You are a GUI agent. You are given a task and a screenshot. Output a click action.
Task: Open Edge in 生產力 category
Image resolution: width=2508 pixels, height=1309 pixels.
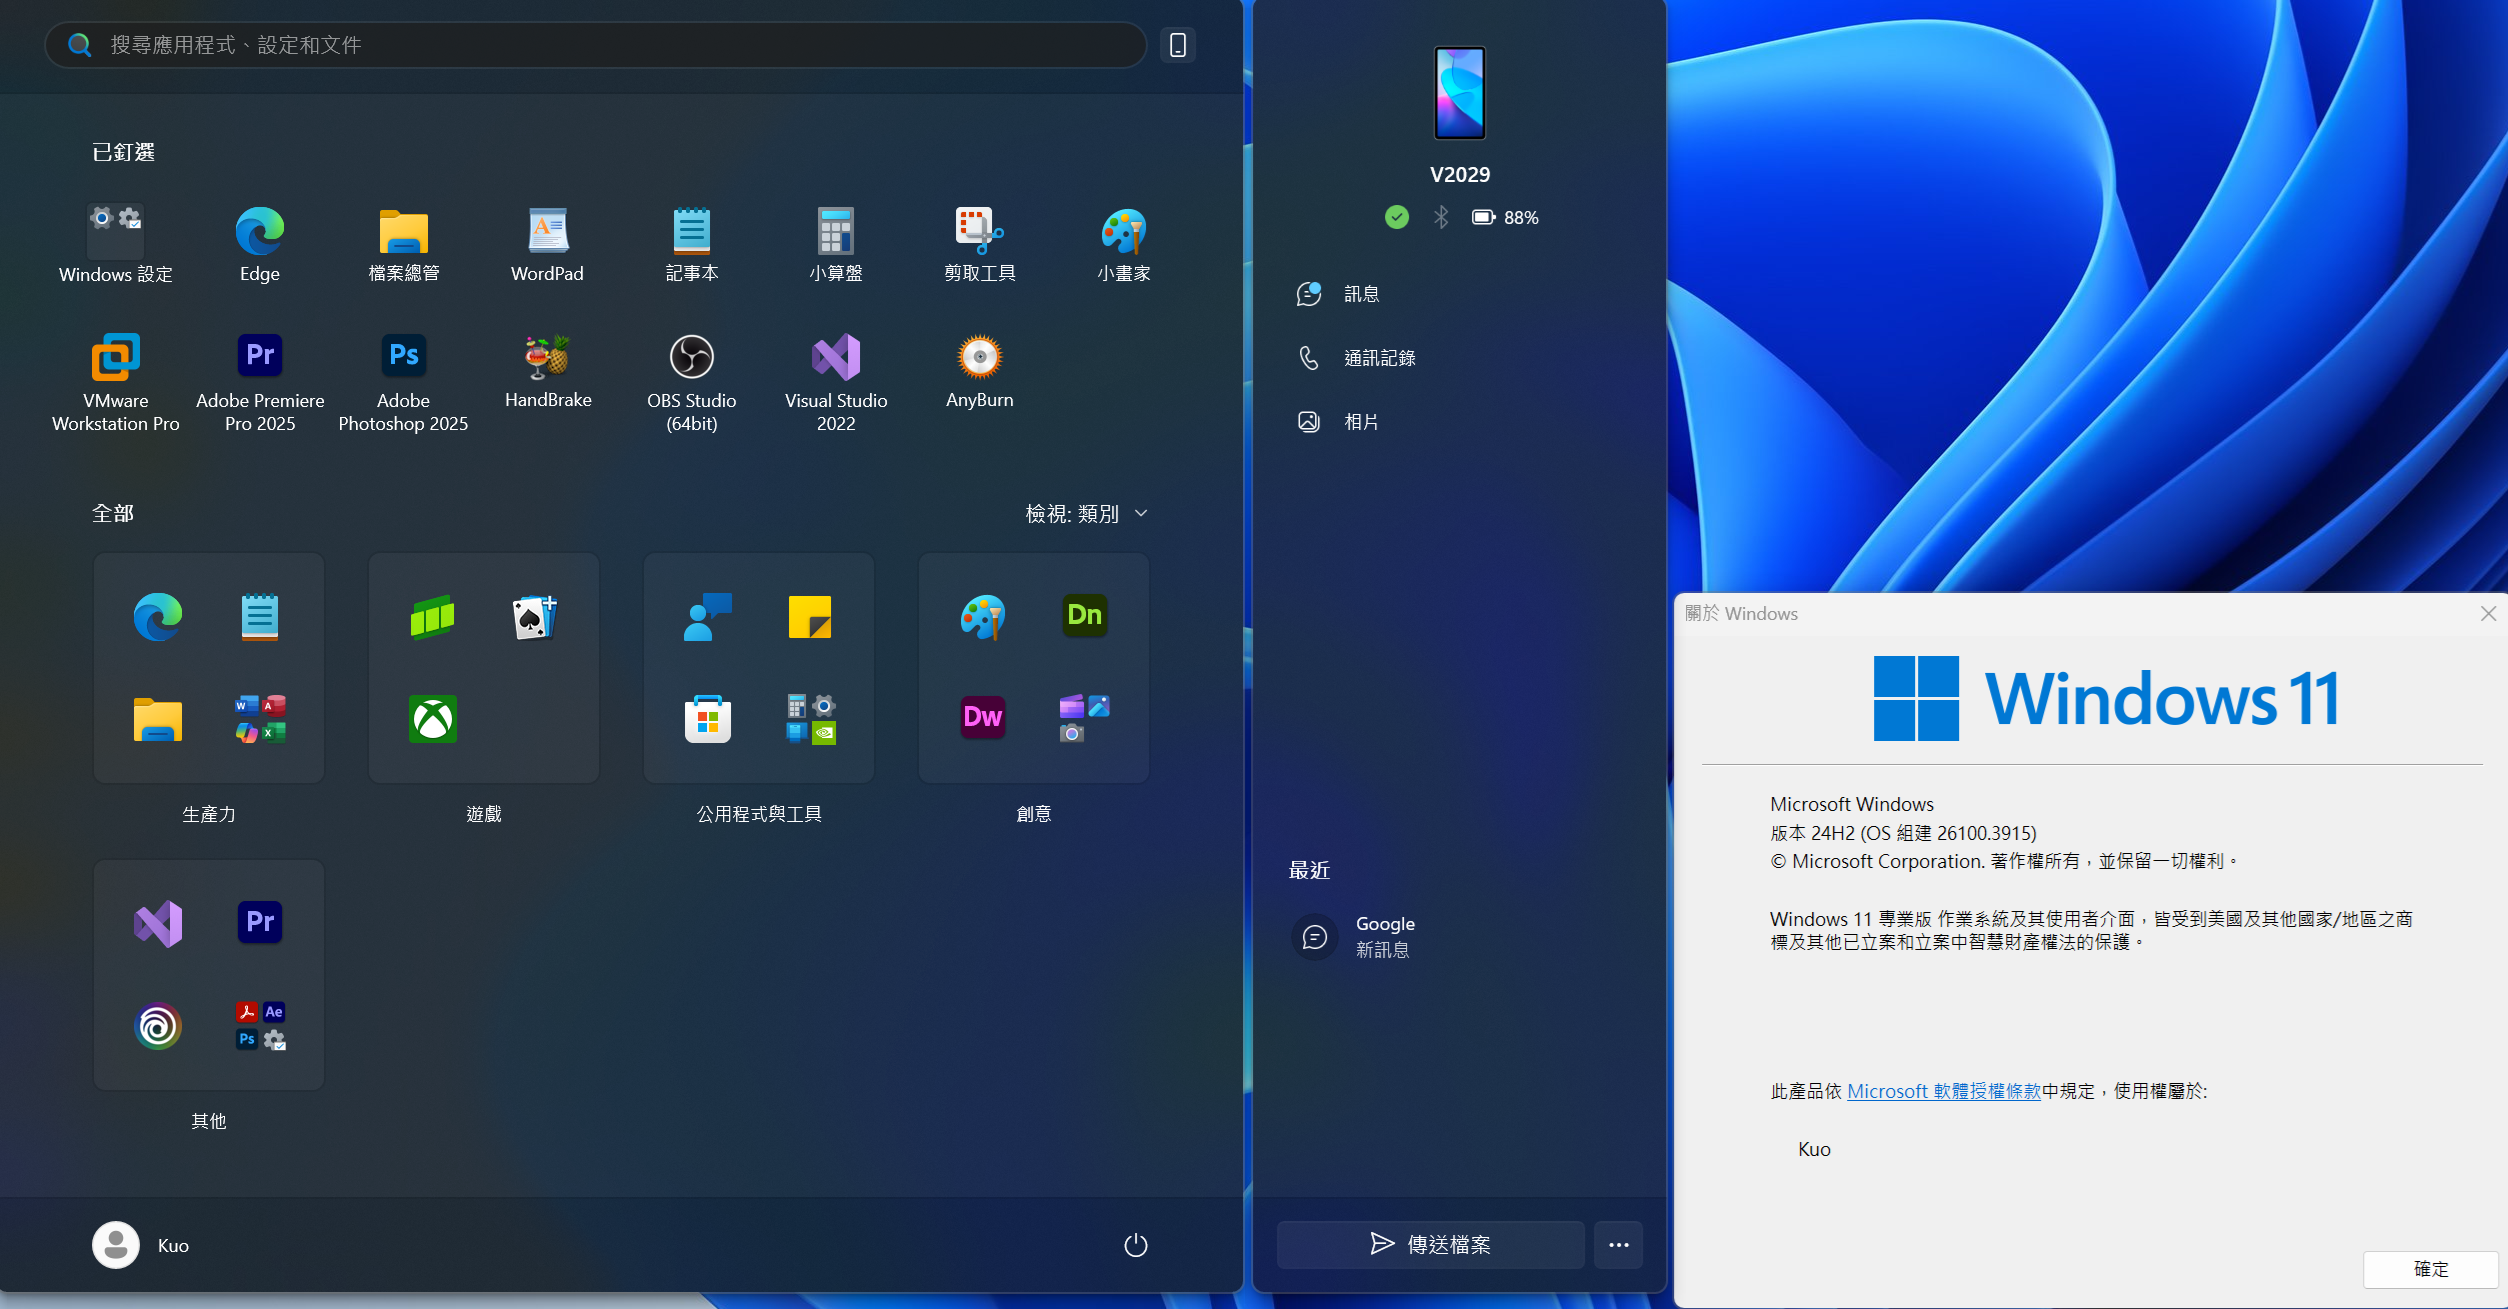pyautogui.click(x=158, y=617)
